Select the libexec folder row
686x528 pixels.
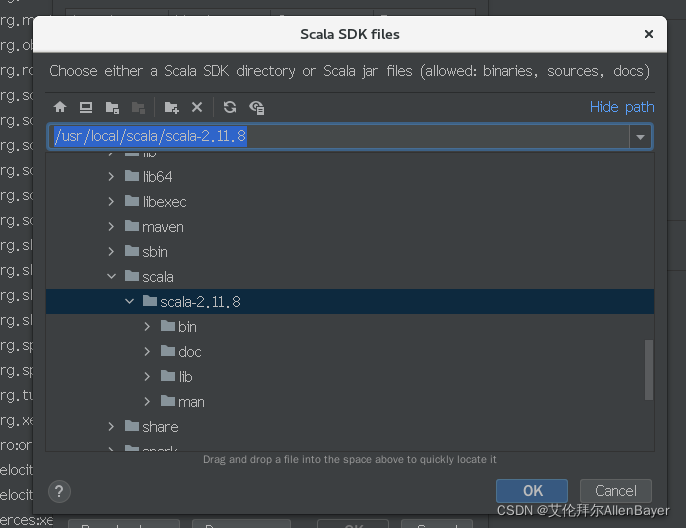pyautogui.click(x=350, y=202)
